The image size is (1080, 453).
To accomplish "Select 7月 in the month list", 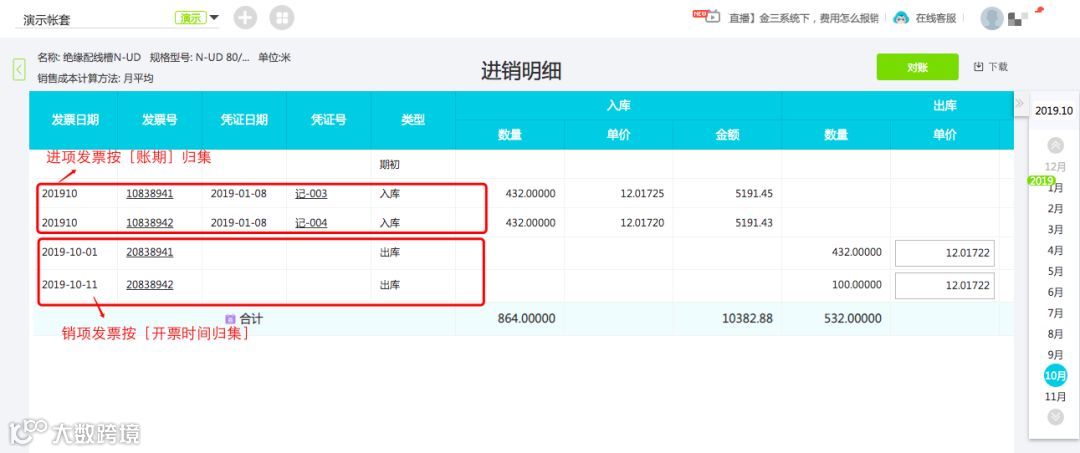I will [1055, 313].
